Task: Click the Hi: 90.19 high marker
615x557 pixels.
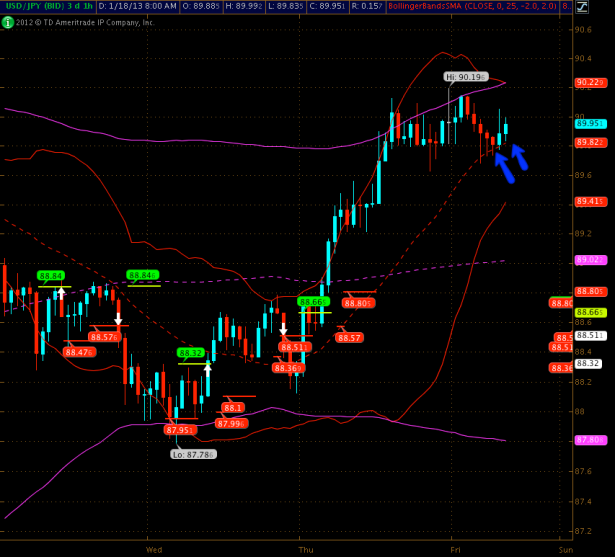Action: pyautogui.click(x=465, y=76)
